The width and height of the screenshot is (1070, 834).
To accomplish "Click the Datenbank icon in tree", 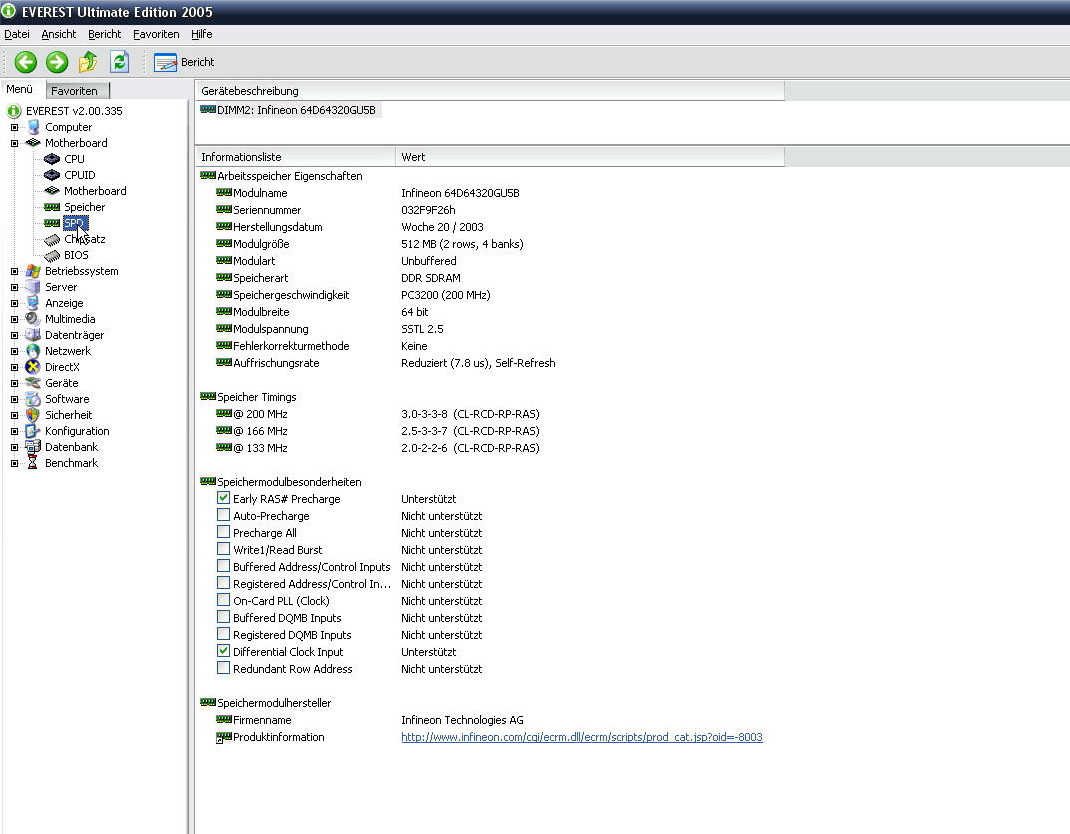I will point(33,447).
